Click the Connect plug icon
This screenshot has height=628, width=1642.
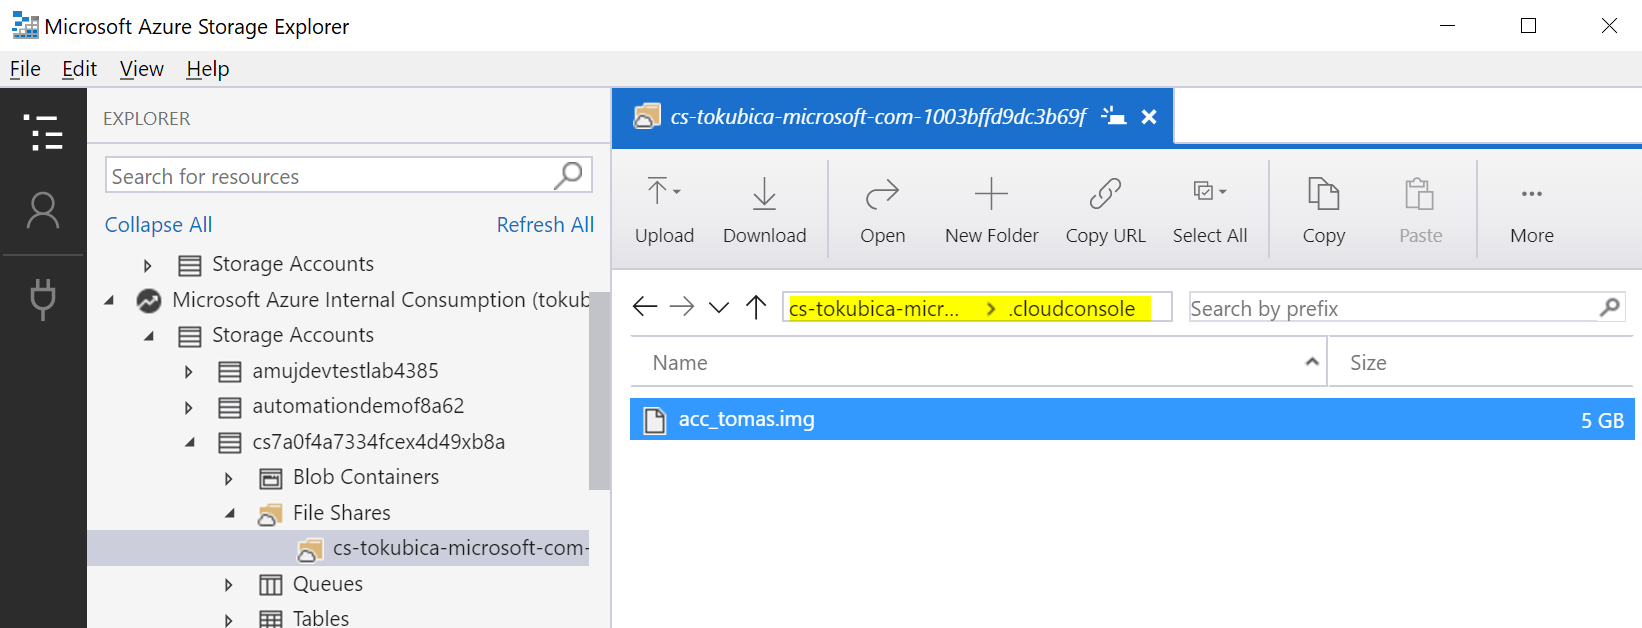coord(43,298)
